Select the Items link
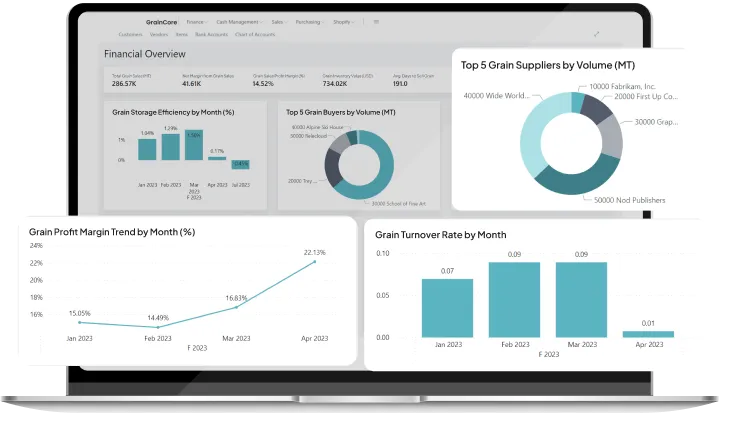This screenshot has width=733, height=432. point(181,34)
